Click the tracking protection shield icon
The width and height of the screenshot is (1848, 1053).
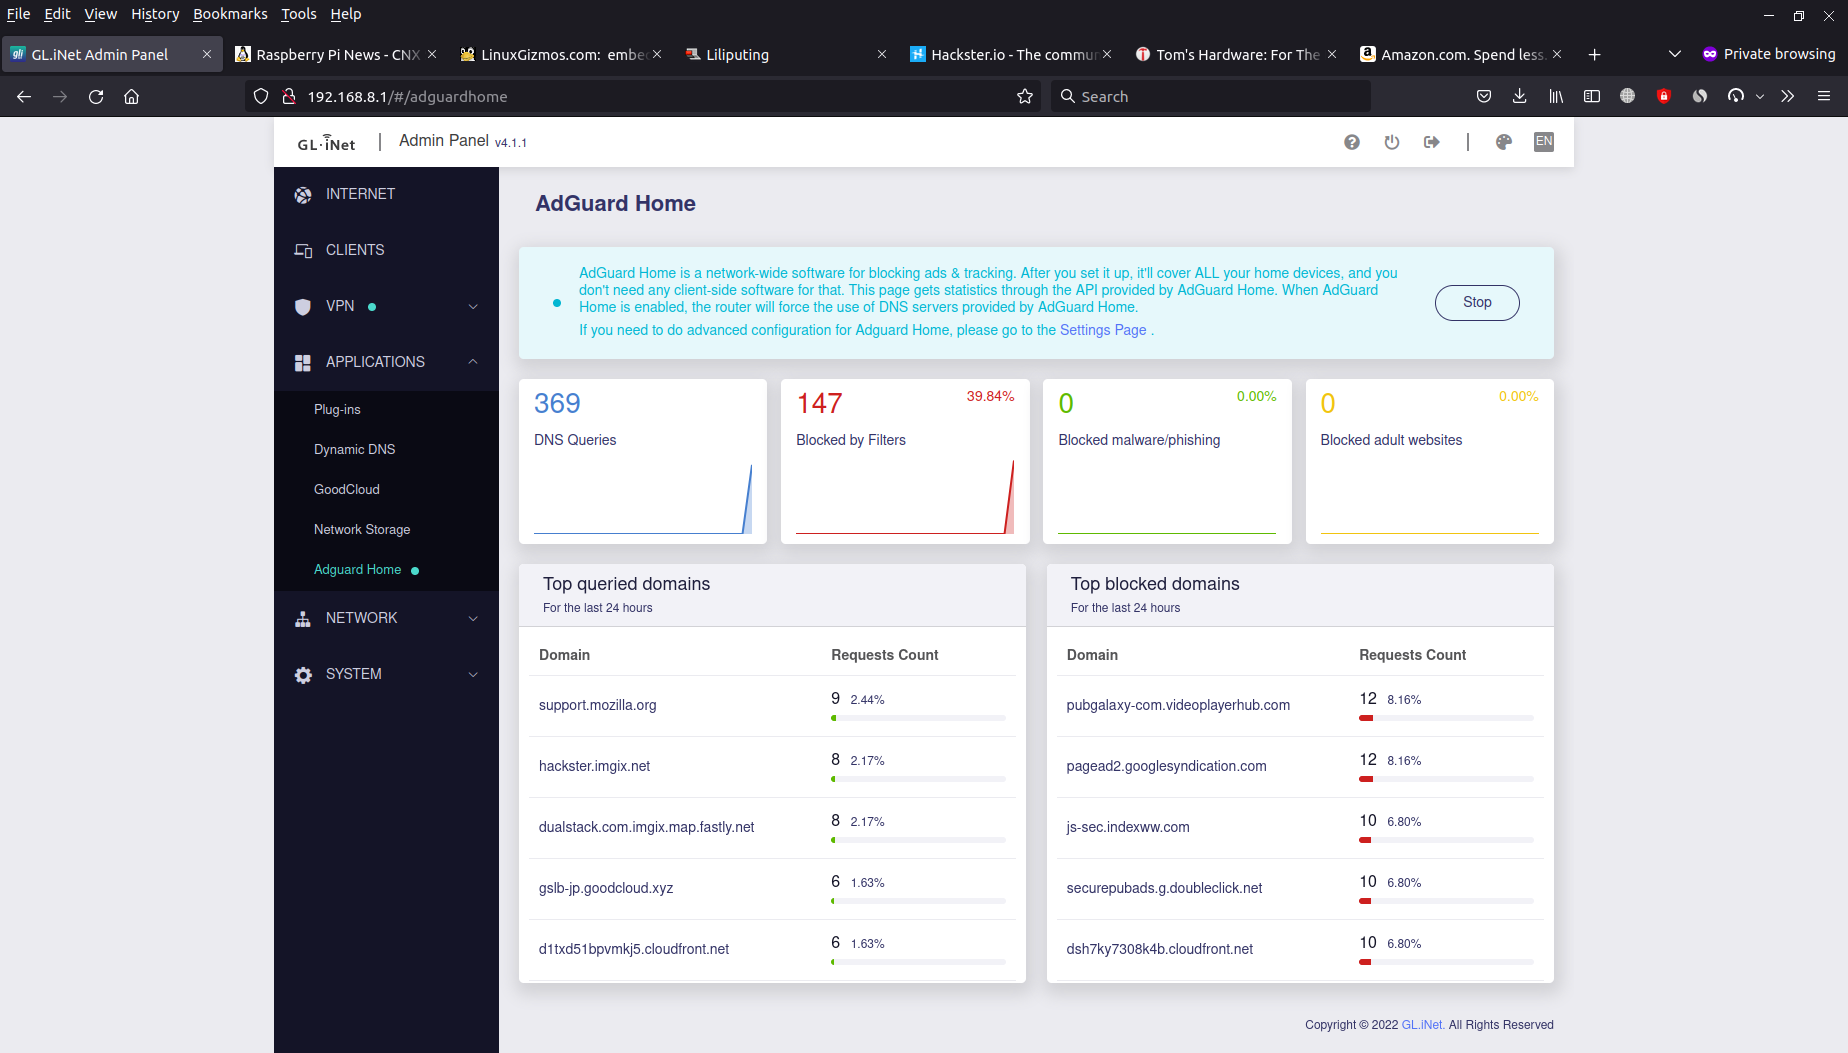click(261, 97)
